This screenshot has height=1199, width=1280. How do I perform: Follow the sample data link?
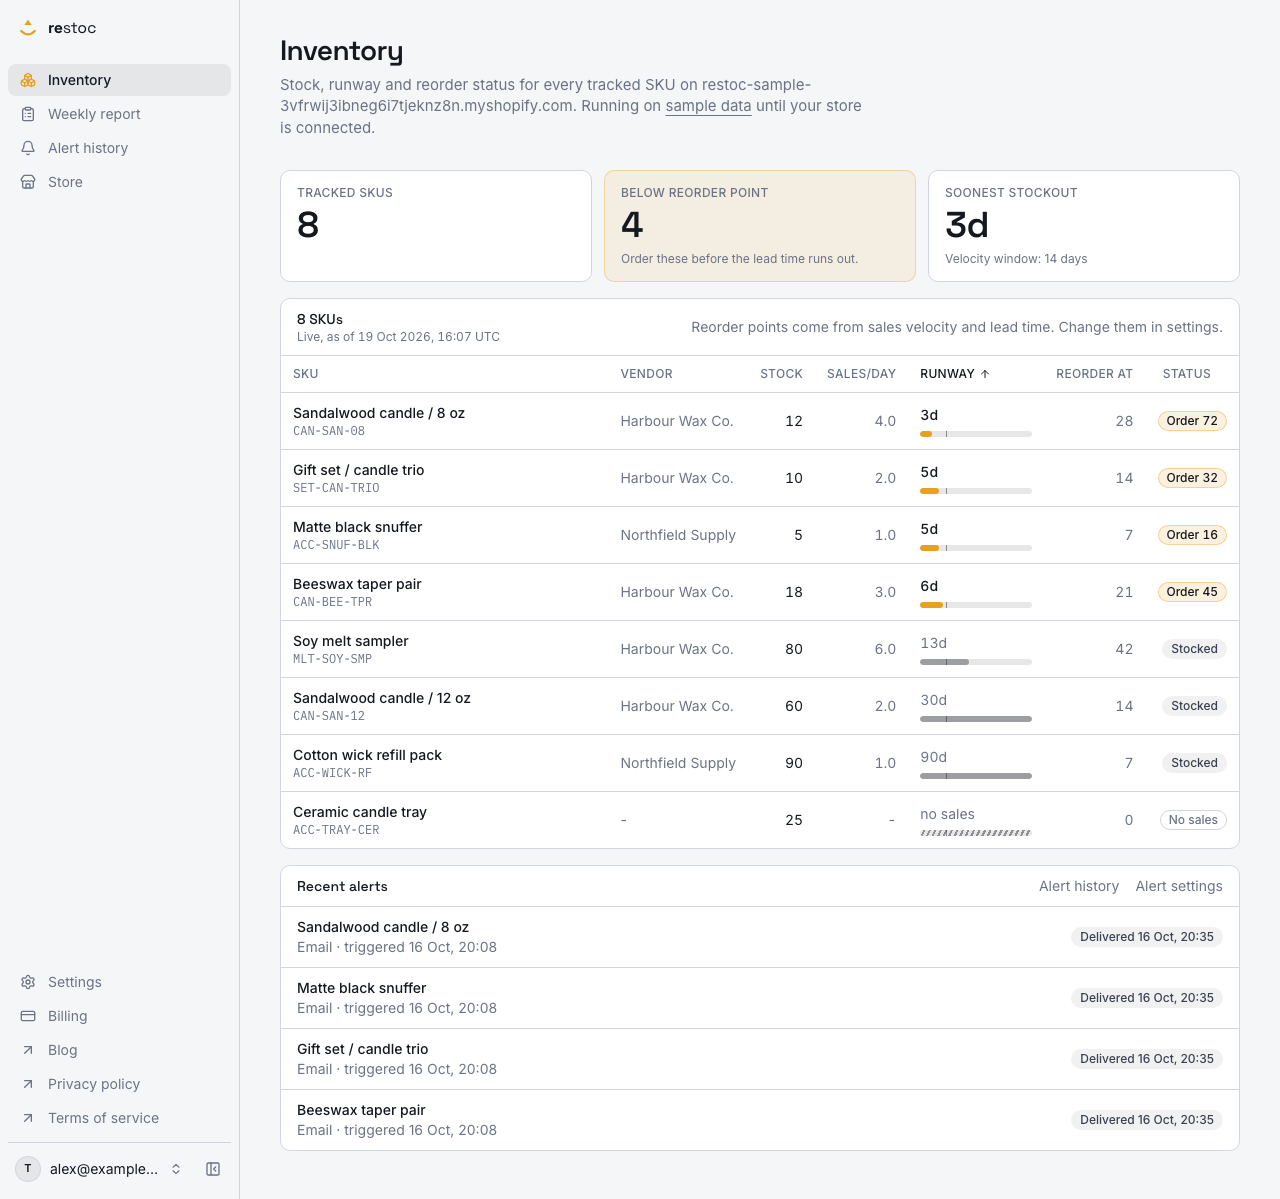[708, 106]
